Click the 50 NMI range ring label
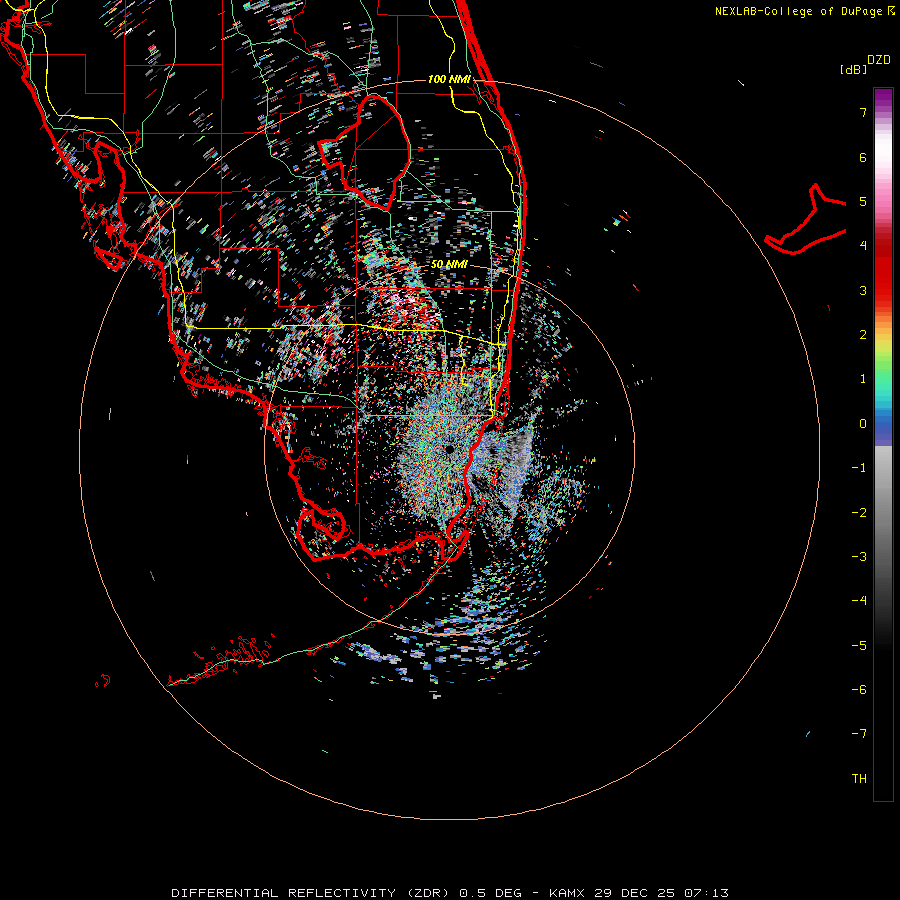Screen dimensions: 900x900 click(449, 264)
